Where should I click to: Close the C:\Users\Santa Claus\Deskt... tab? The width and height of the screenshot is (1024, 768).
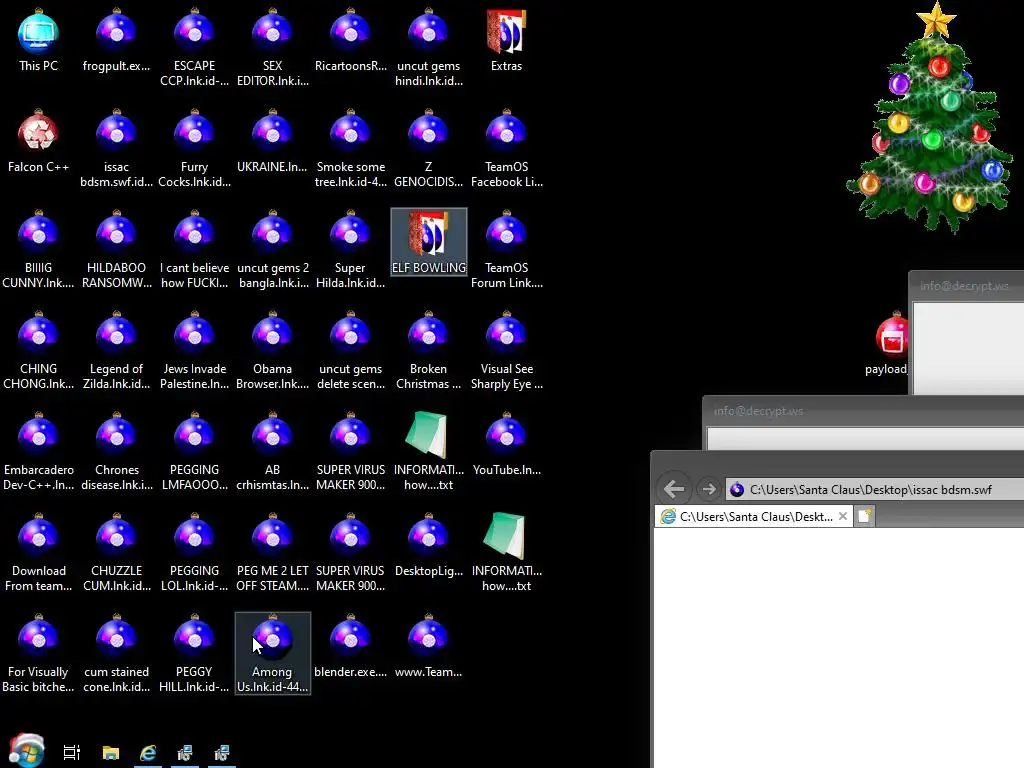coord(843,517)
